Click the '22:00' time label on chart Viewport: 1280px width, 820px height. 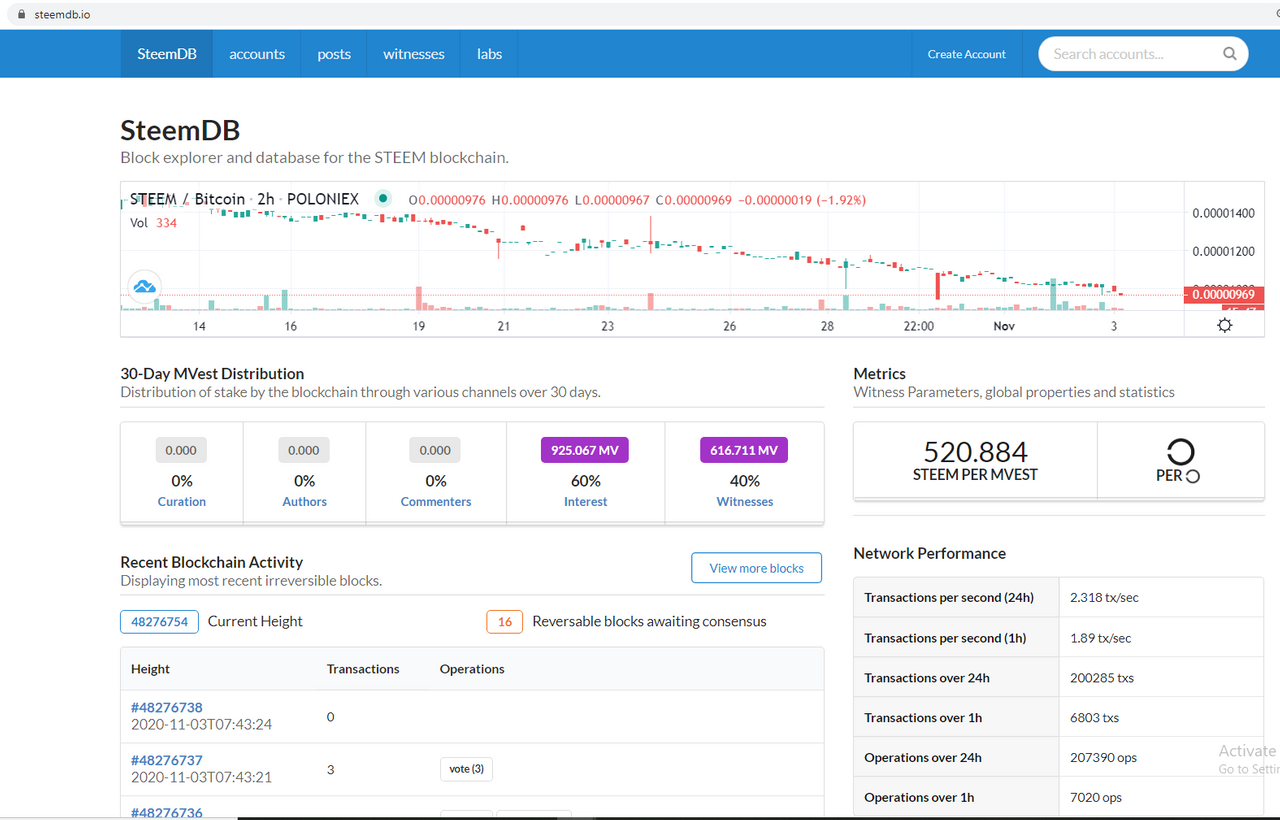coord(918,326)
